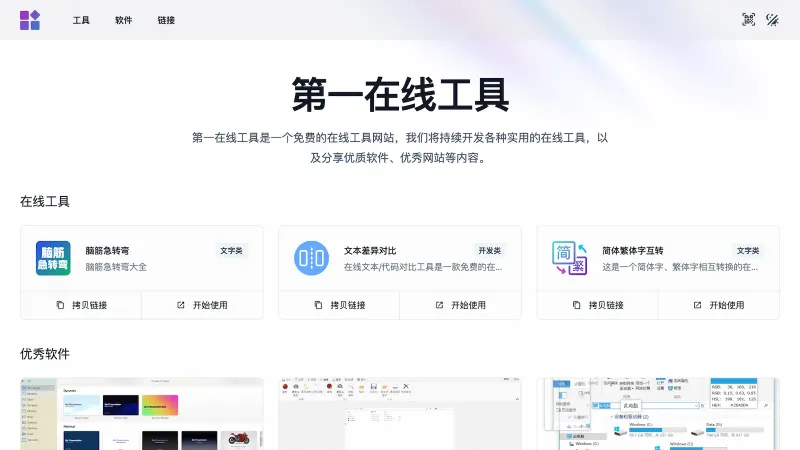Copy link for 脑筋急转弯
This screenshot has width=800, height=450.
[x=81, y=305]
